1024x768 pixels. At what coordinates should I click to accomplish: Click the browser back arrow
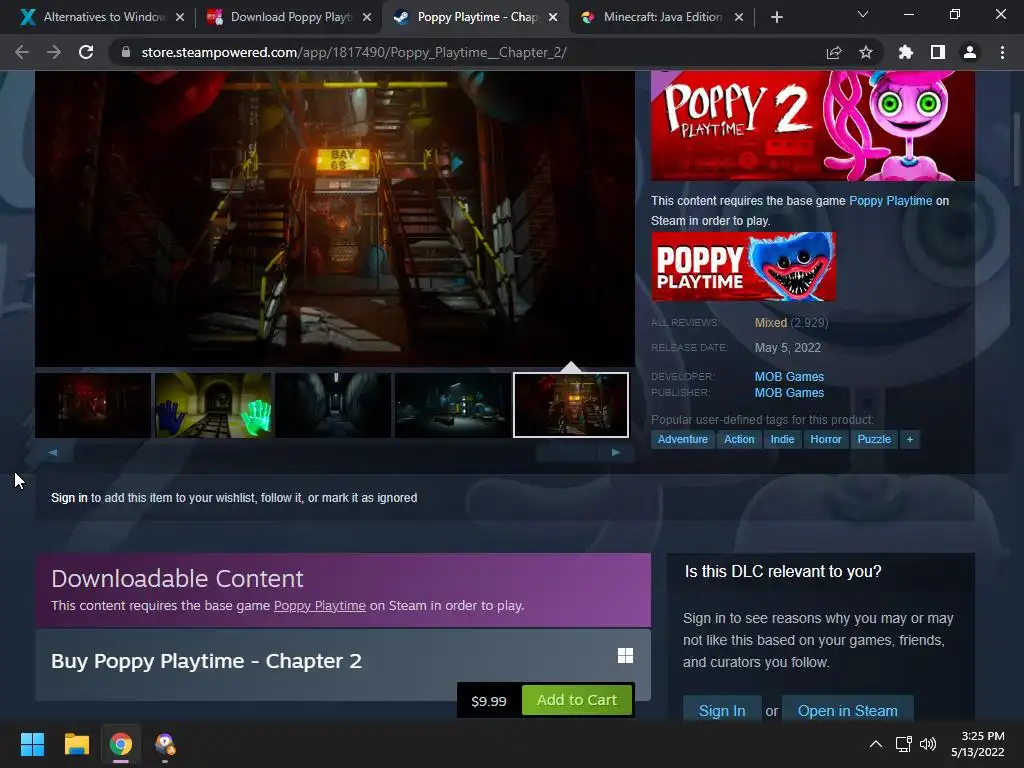point(22,52)
